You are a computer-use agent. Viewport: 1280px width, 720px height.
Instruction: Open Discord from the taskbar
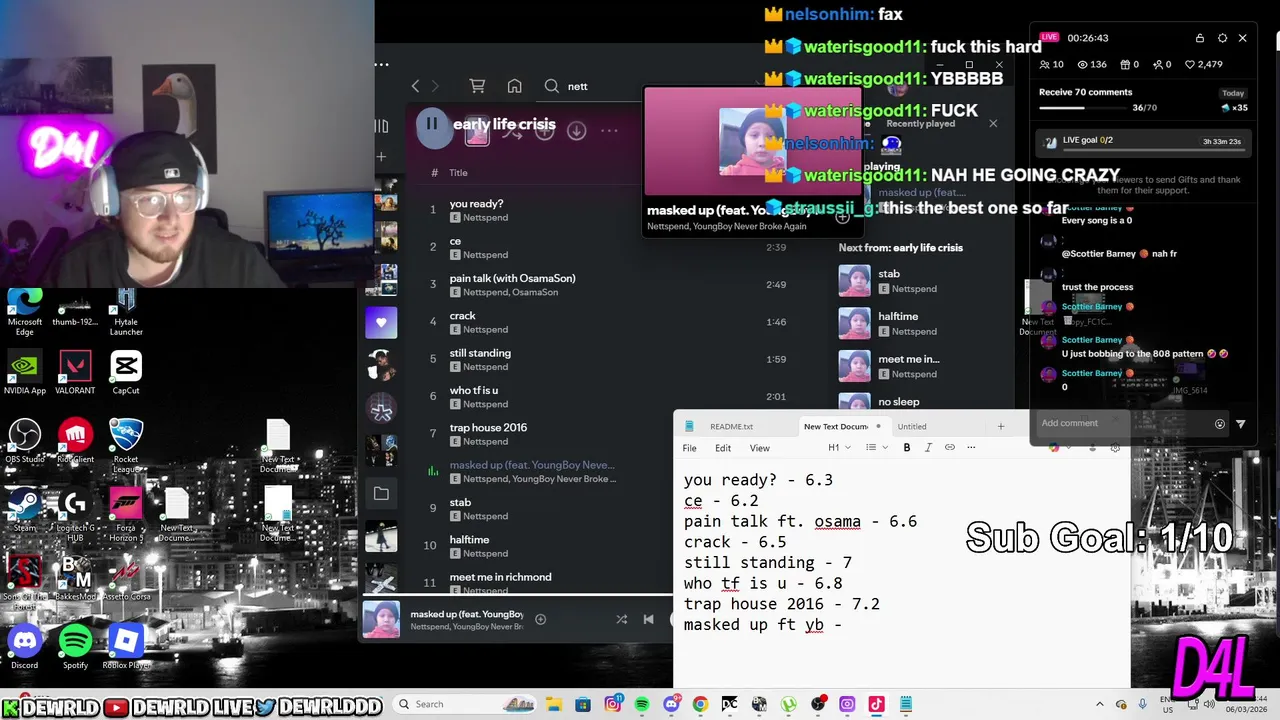(x=671, y=704)
